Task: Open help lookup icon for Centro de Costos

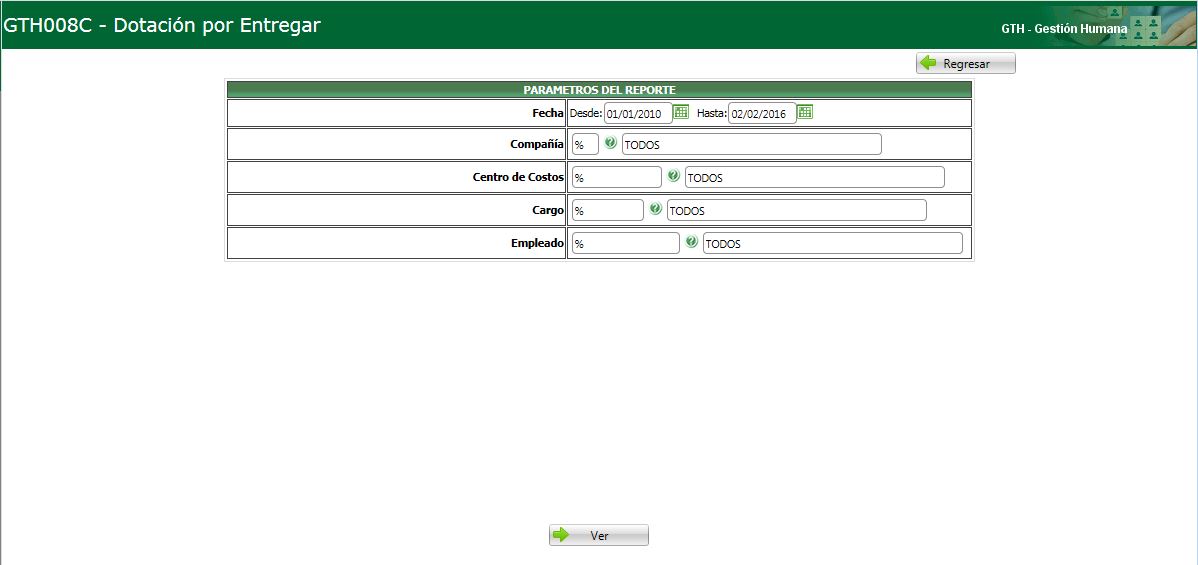Action: tap(673, 175)
